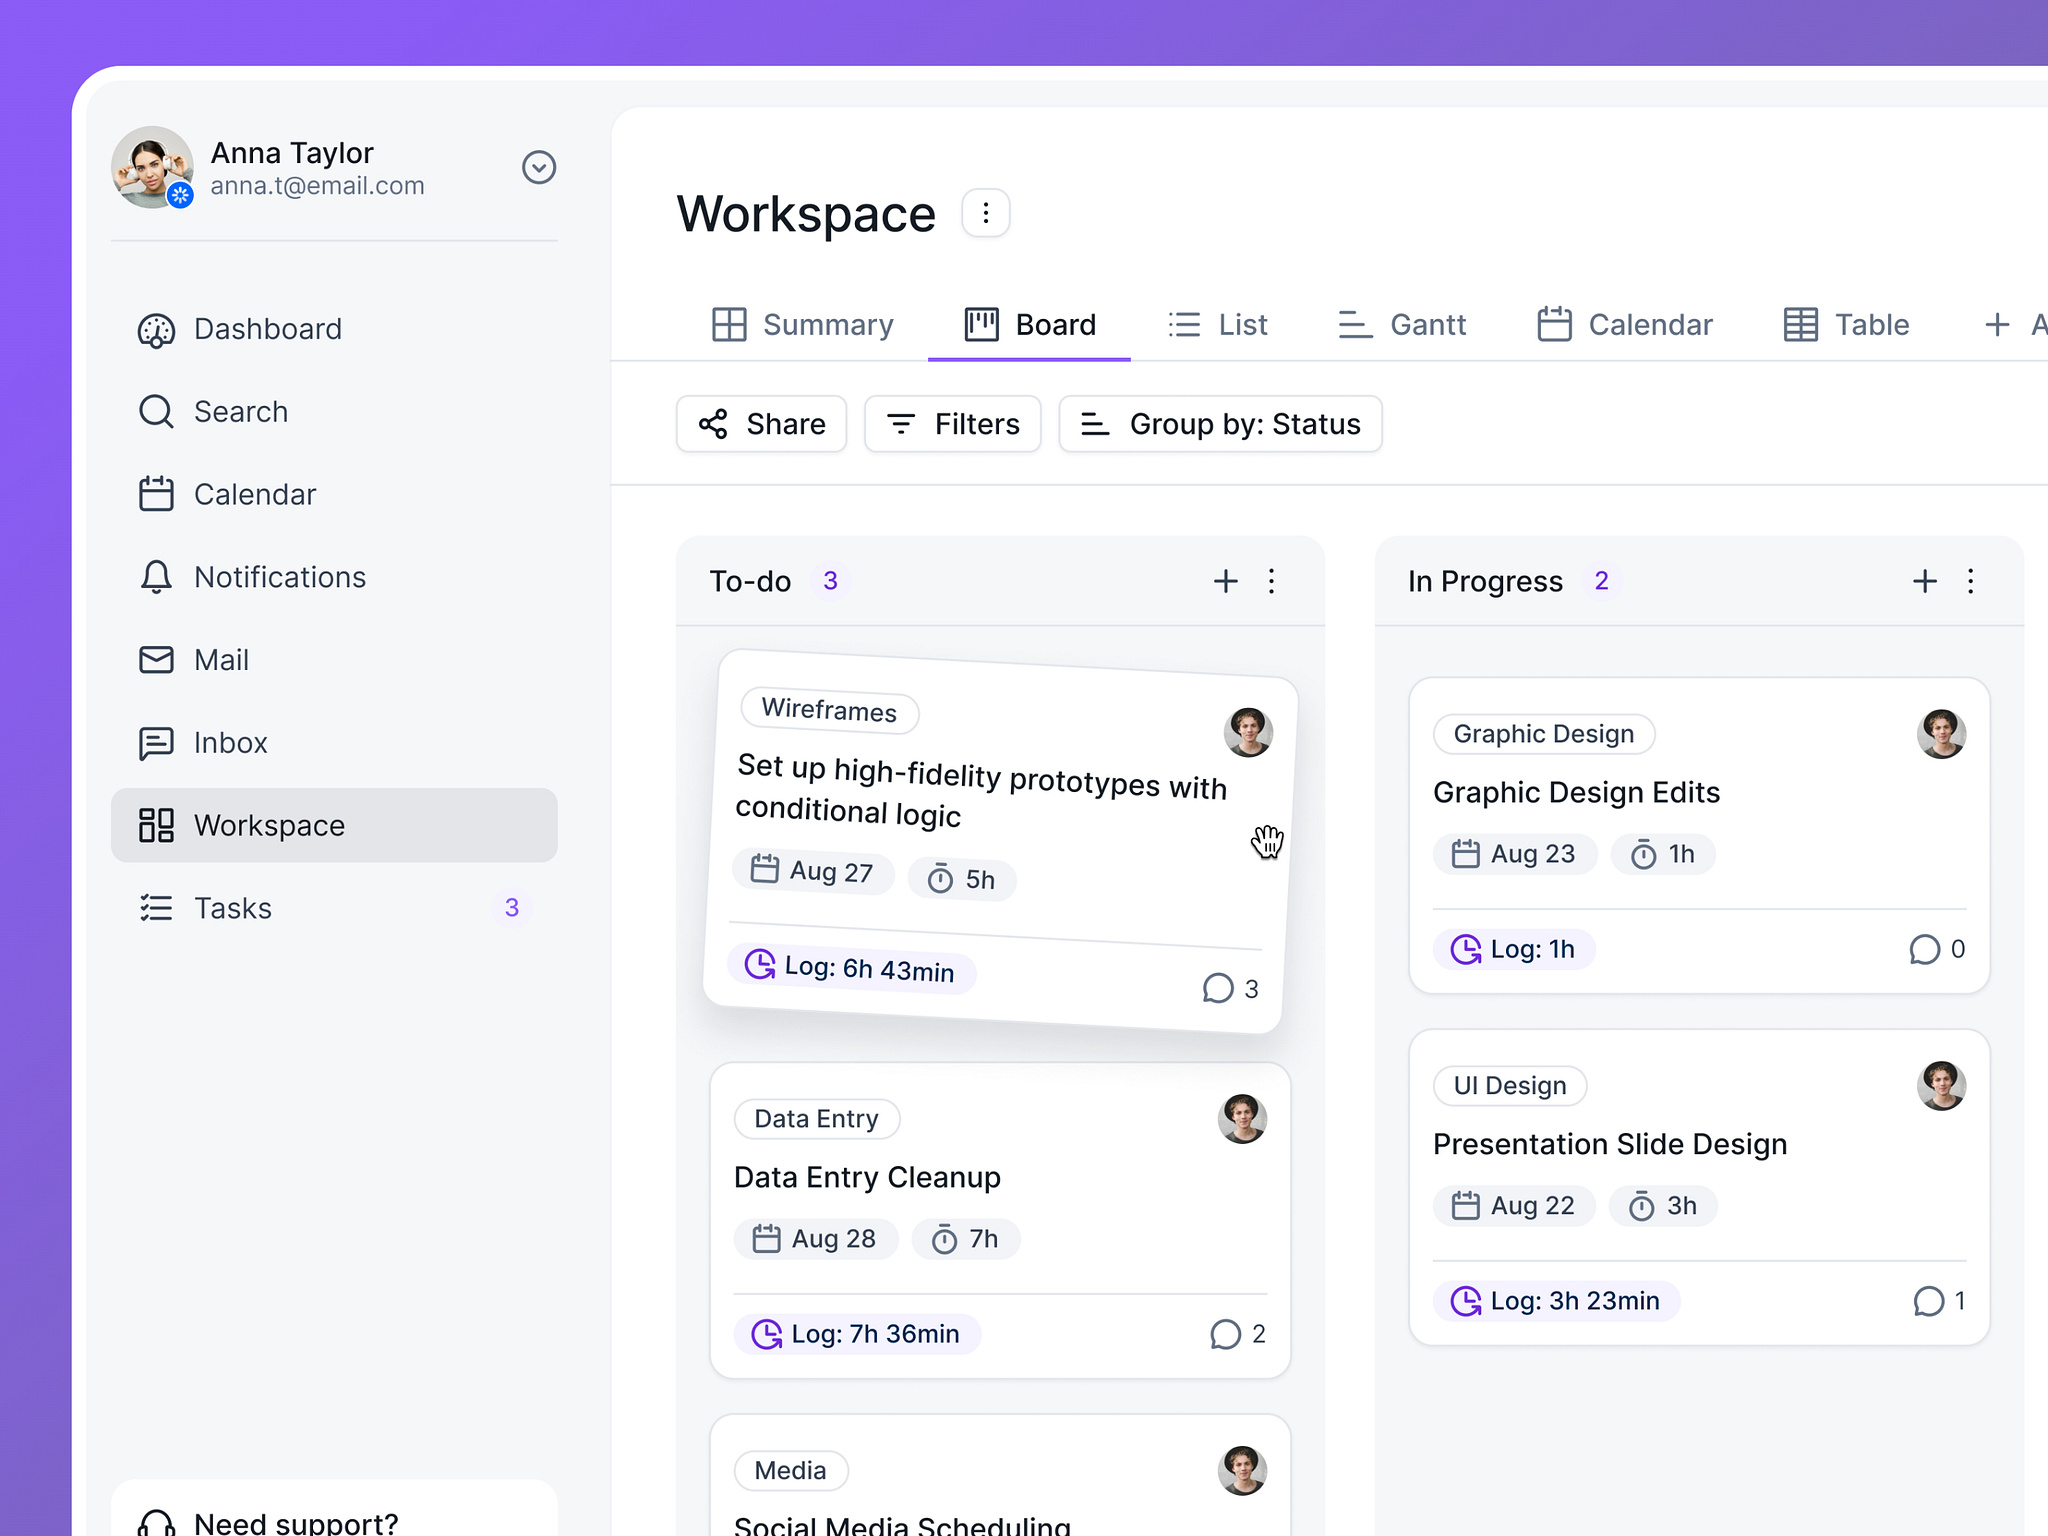Click the plus icon in the In Progress column
Screen dimensions: 2048x1536
click(x=1924, y=581)
